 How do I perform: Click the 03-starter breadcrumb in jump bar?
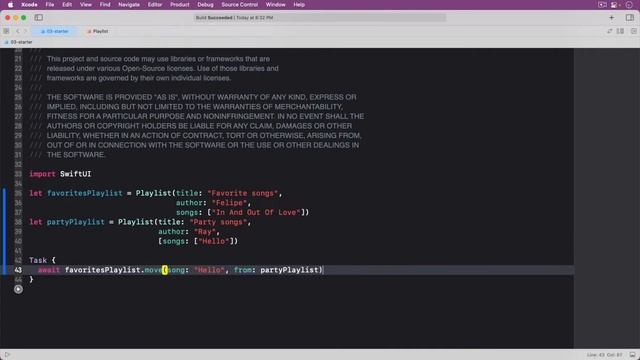tap(19, 42)
